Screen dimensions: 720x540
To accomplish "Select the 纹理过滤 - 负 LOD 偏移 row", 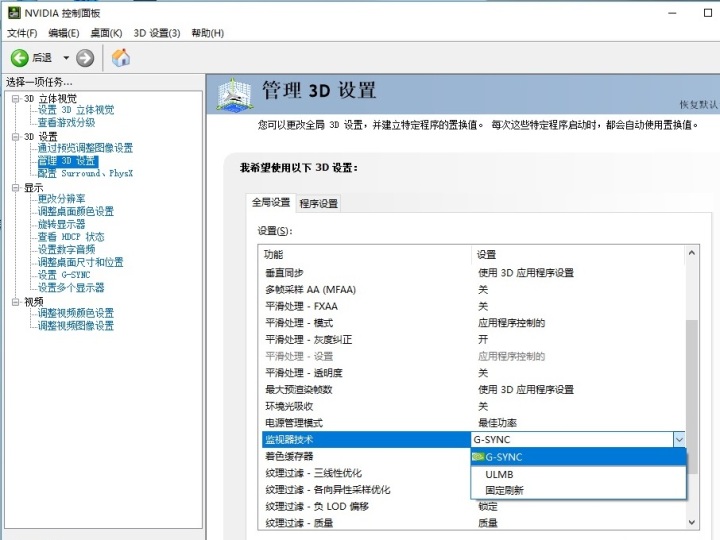I will (x=473, y=506).
